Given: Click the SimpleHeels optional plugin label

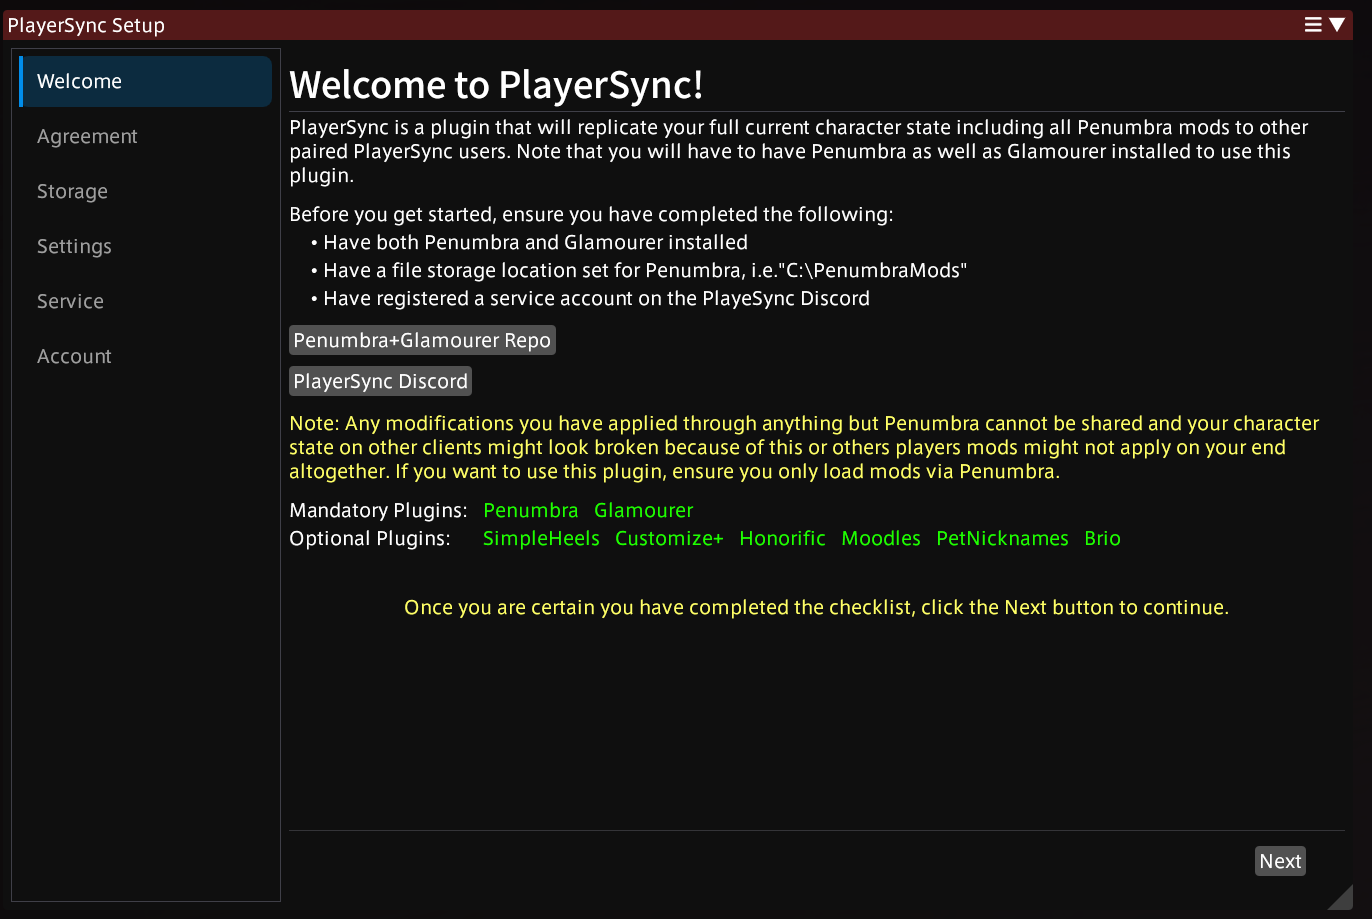Looking at the screenshot, I should [541, 539].
